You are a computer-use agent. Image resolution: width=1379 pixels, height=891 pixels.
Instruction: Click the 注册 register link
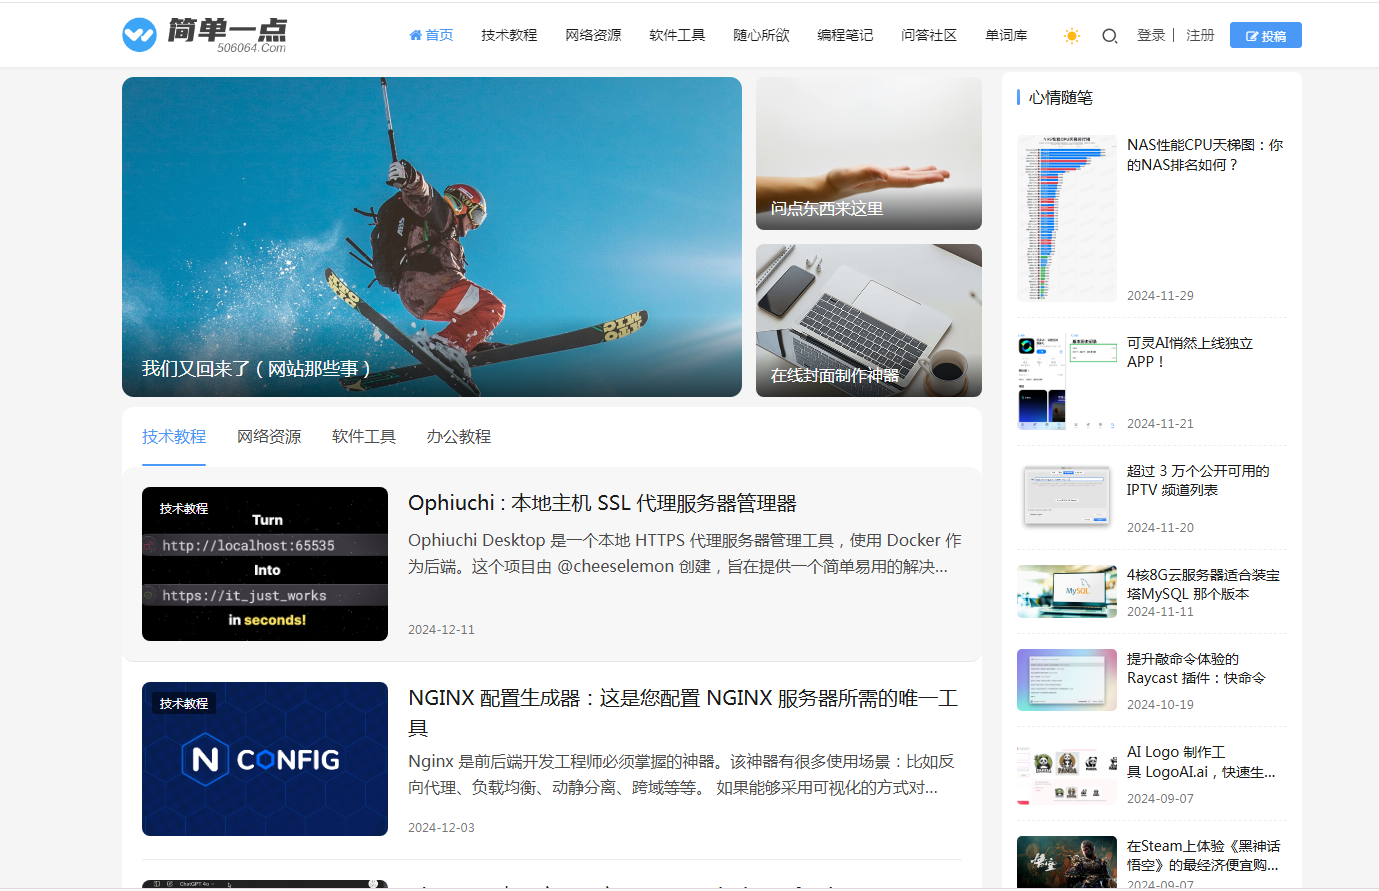(1200, 35)
